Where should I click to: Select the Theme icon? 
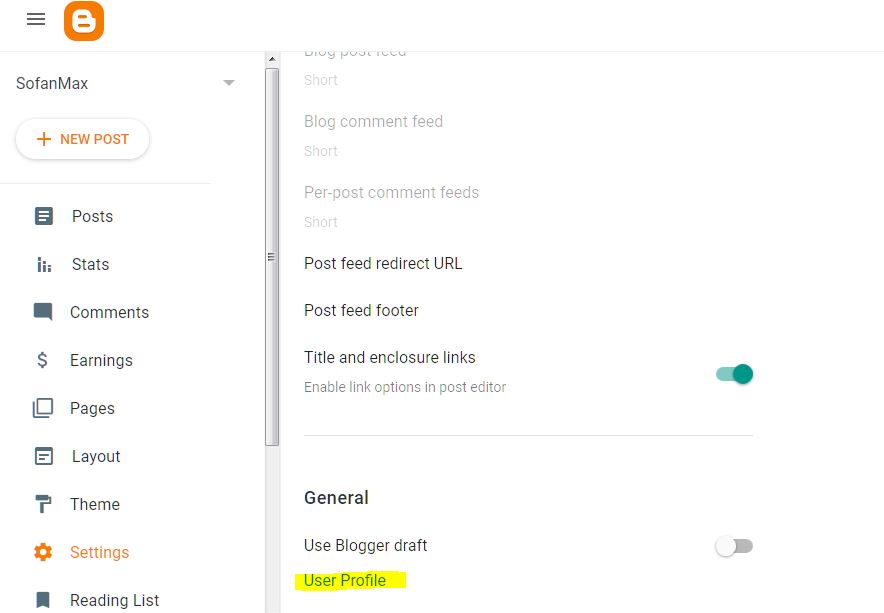[43, 504]
